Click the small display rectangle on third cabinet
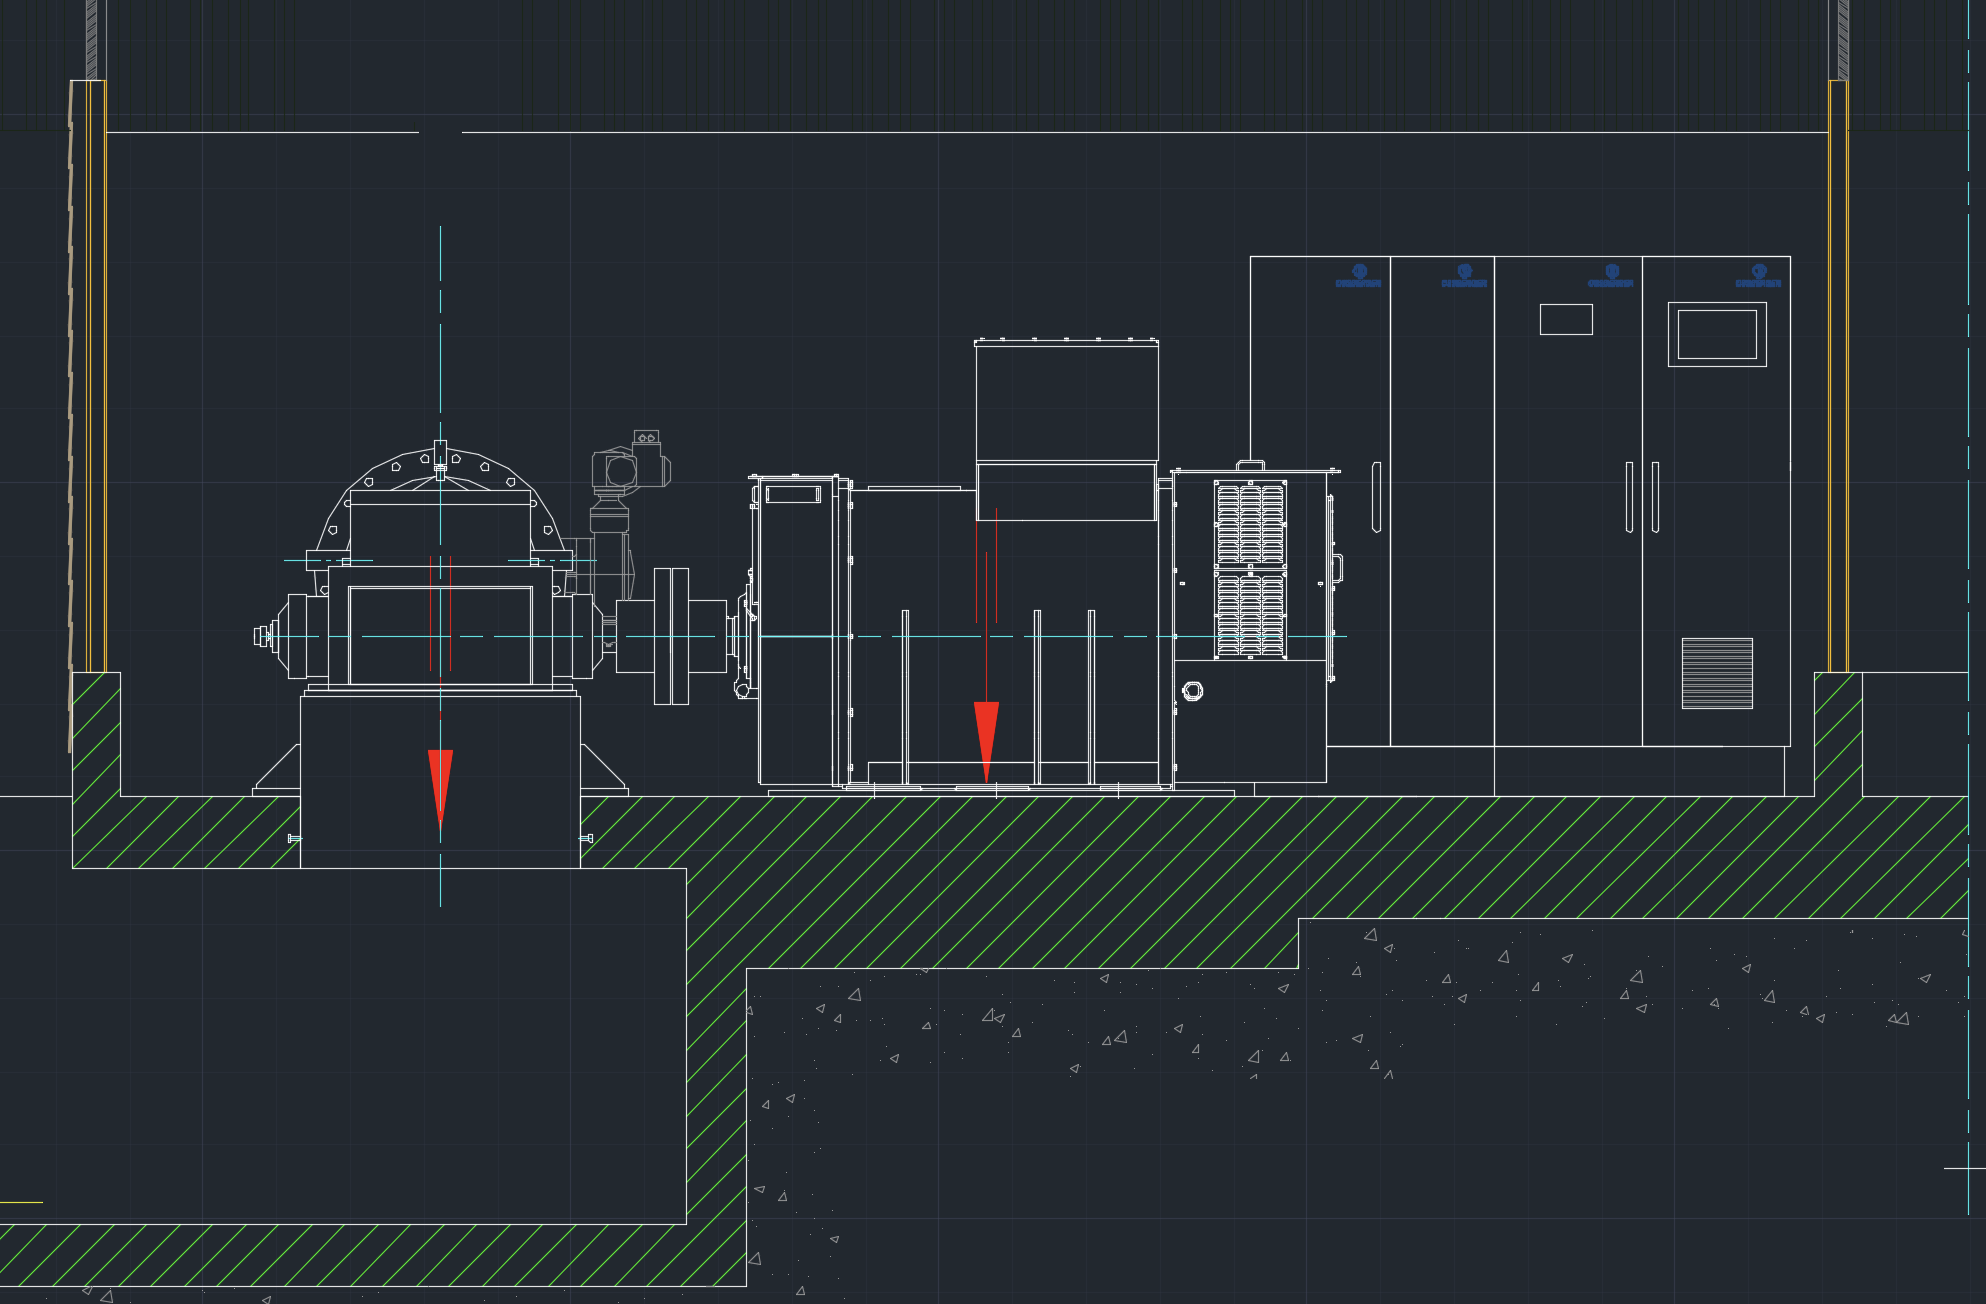 click(1566, 319)
